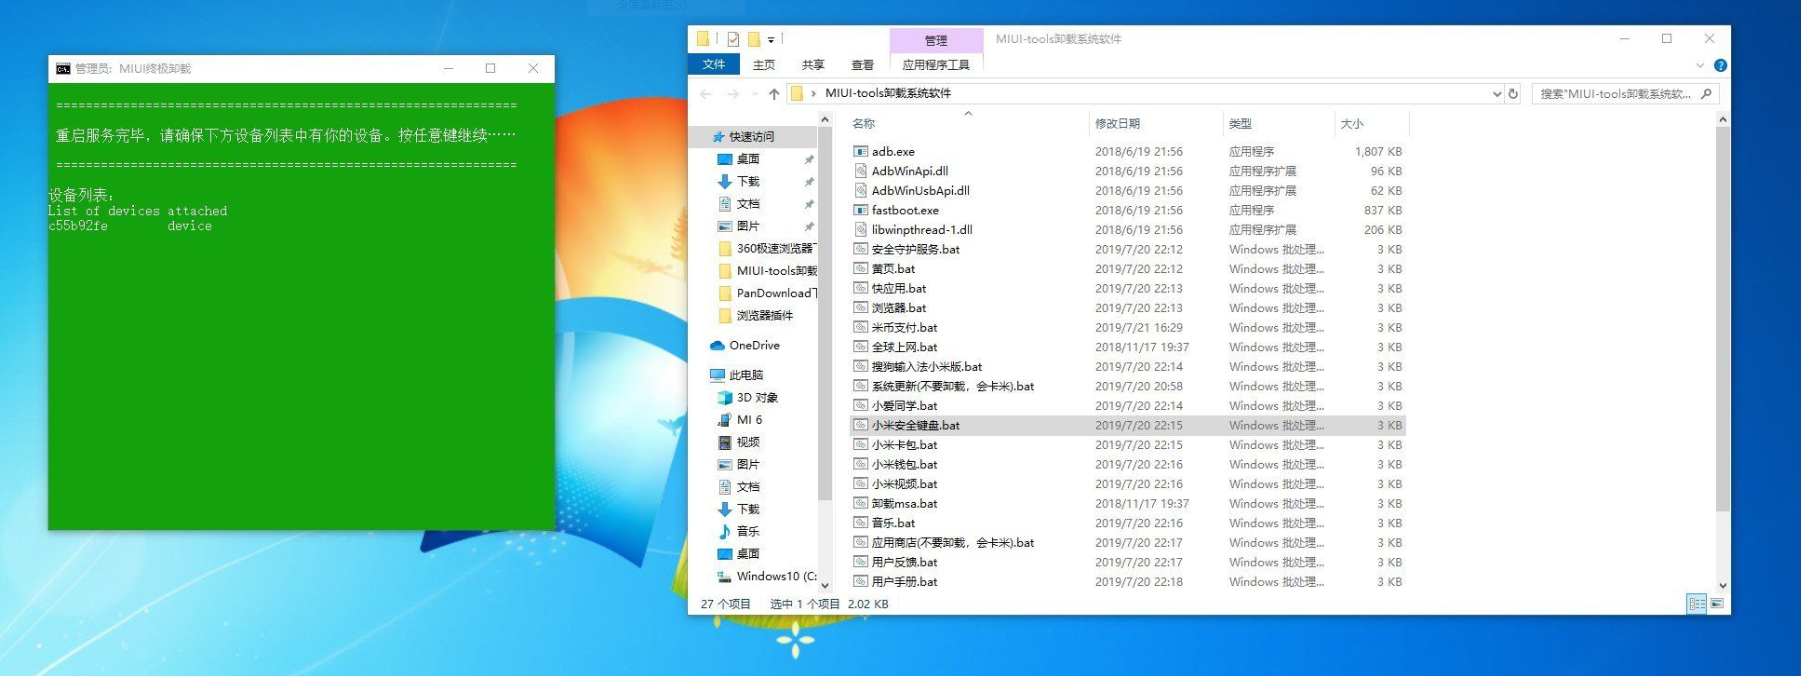The width and height of the screenshot is (1801, 676).
Task: Open quick access toolbar customize dropdown
Action: (x=771, y=40)
